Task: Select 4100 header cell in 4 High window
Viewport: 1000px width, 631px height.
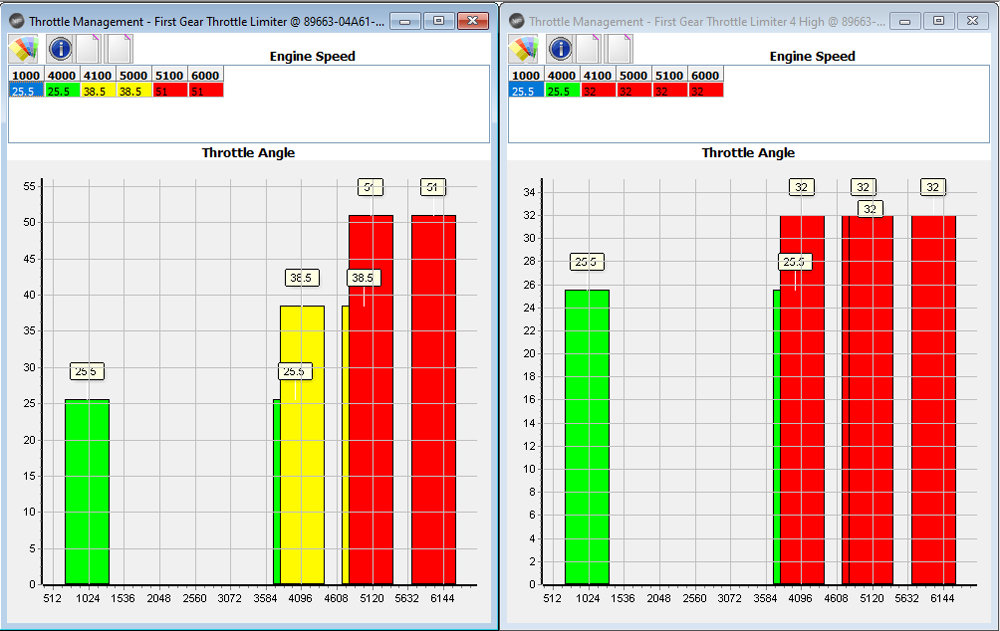Action: click(x=598, y=75)
